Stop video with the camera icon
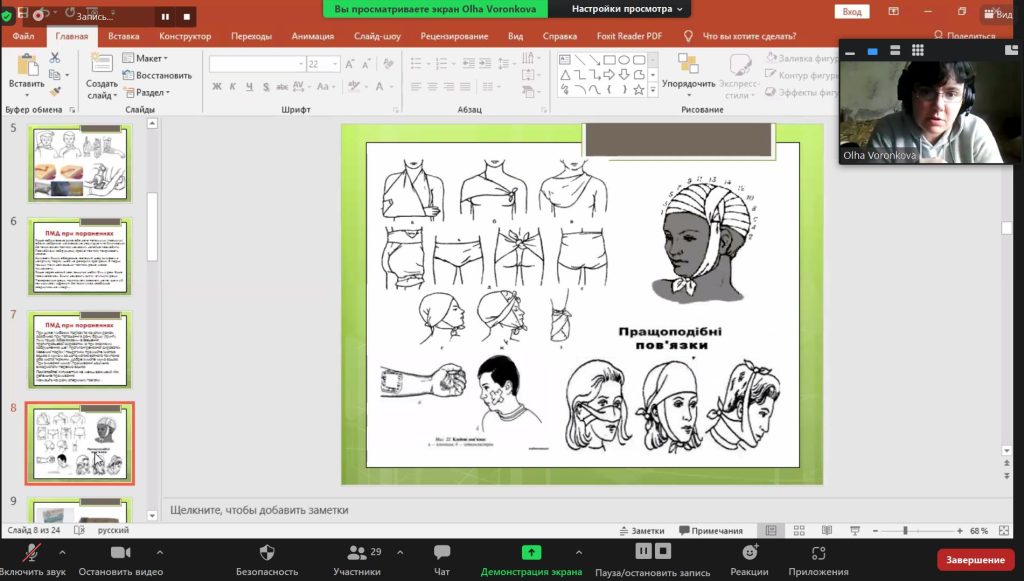This screenshot has height=581, width=1024. click(x=120, y=552)
